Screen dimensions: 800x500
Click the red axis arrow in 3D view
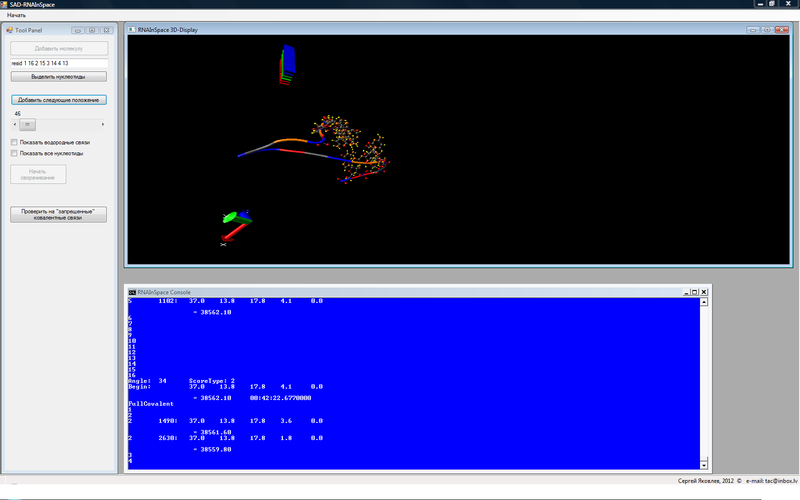[x=233, y=233]
